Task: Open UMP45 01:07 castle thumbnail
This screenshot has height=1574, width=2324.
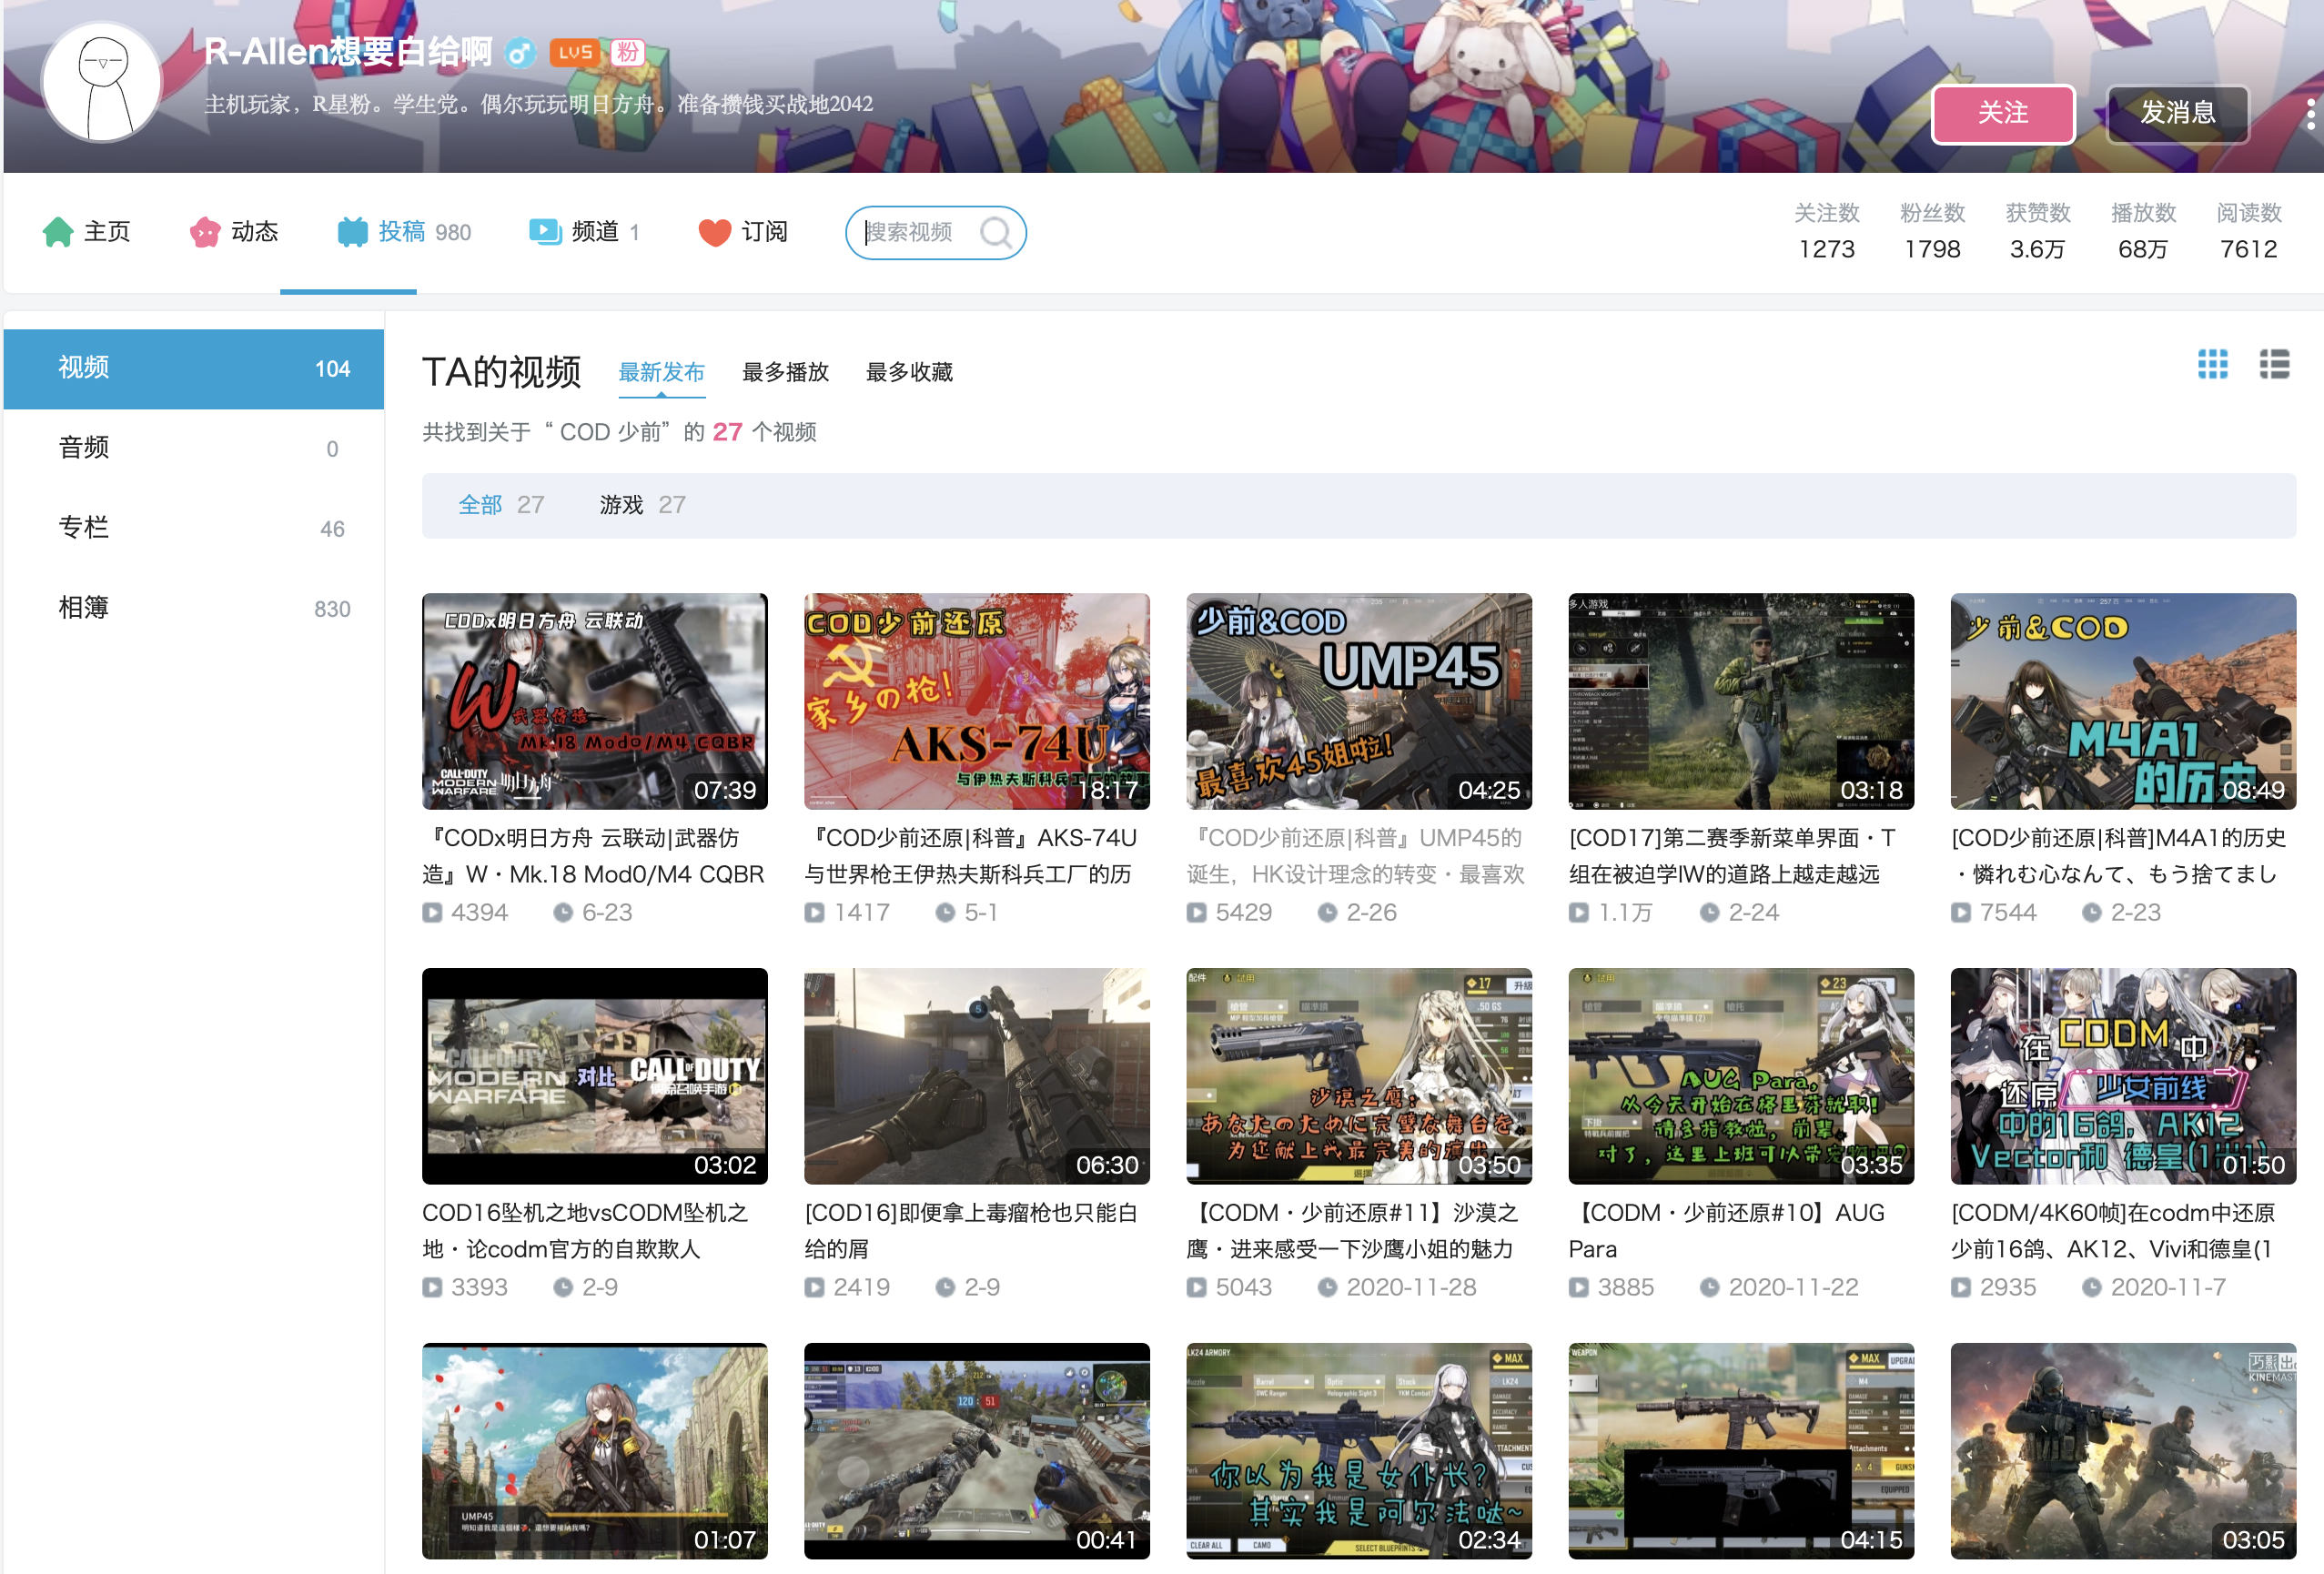Action: coord(595,1451)
